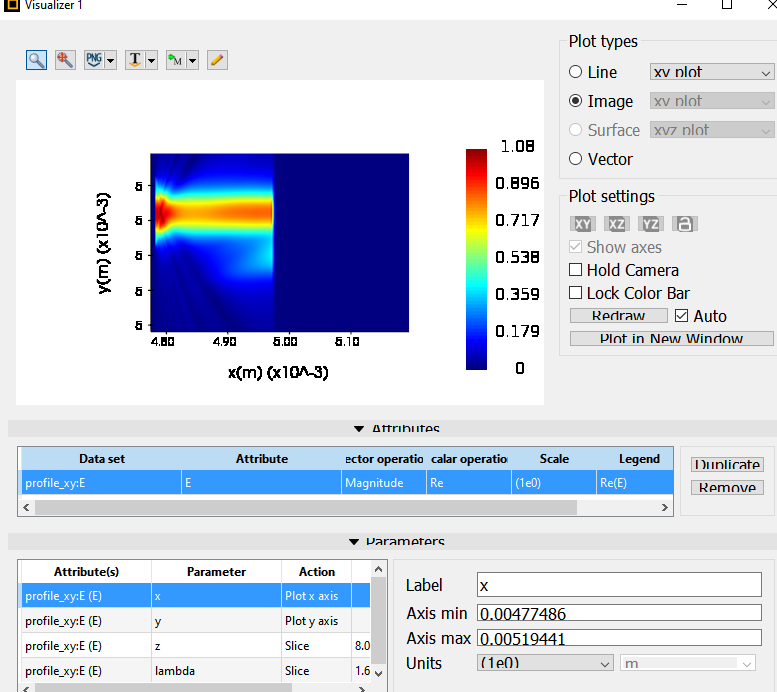Screen dimensions: 777x692
Task: Click the Plot in New Window button
Action: [x=671, y=339]
